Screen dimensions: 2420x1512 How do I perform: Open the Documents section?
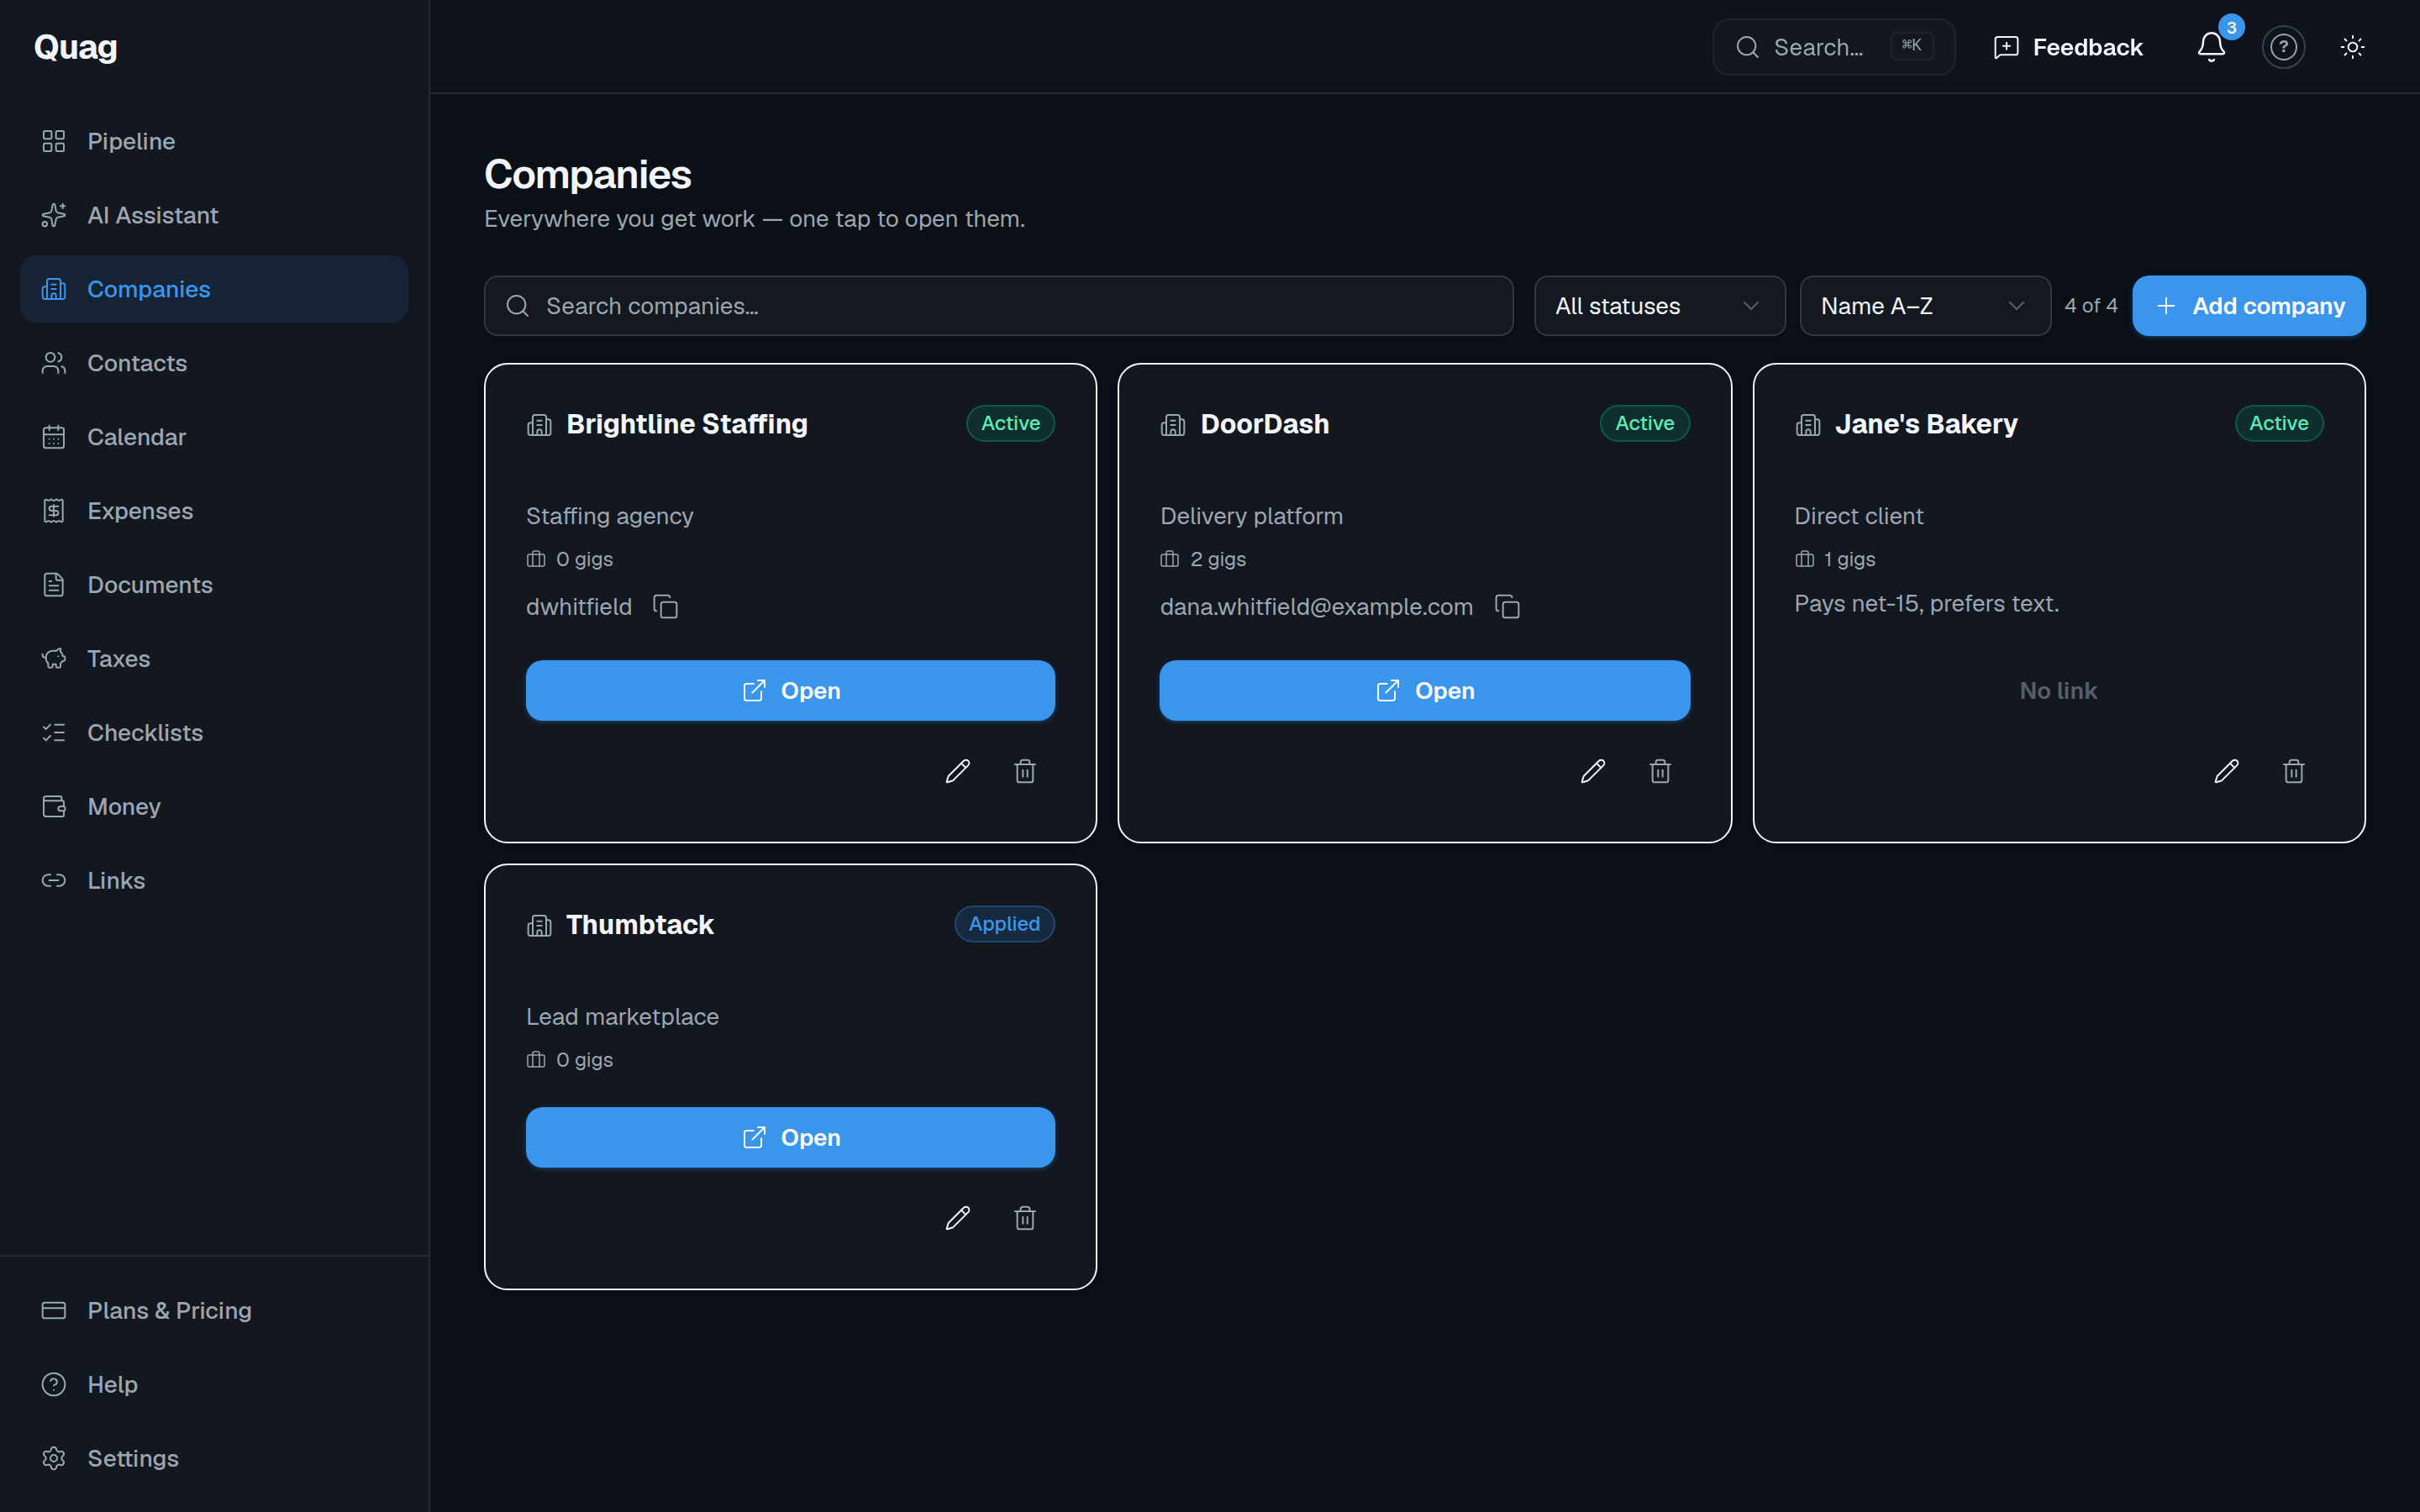[x=214, y=585]
